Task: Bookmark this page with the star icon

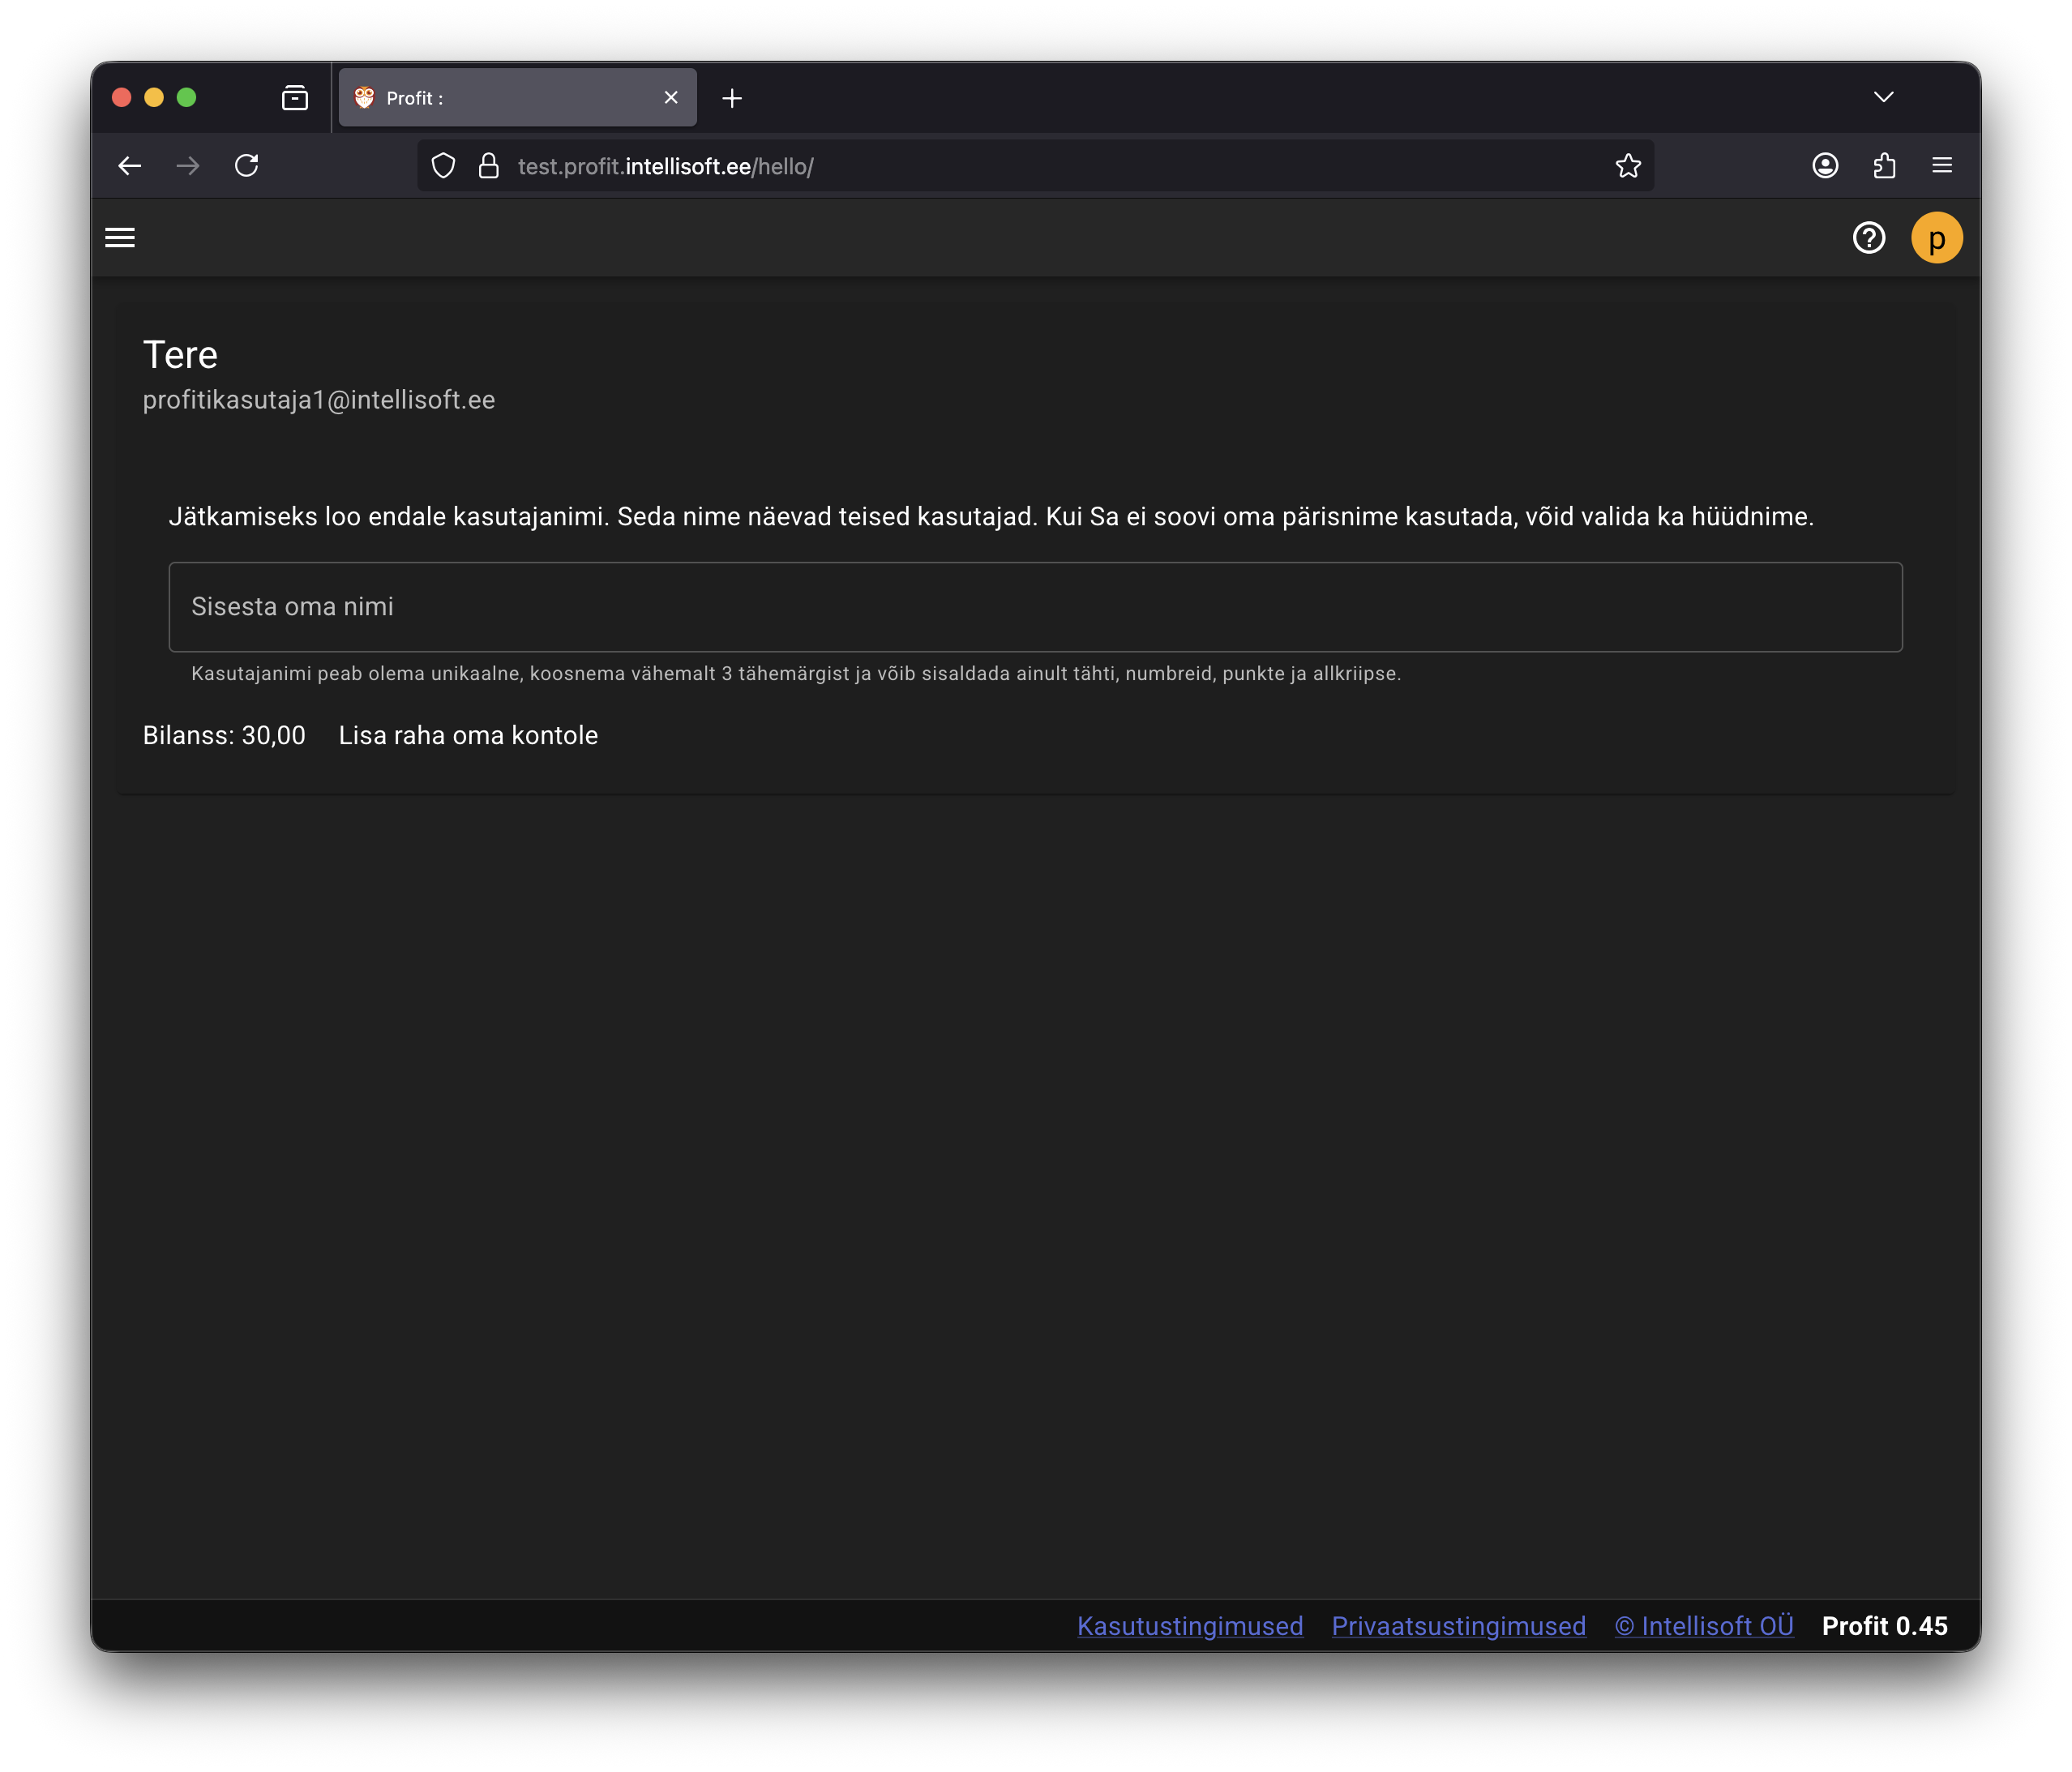Action: coord(1628,166)
